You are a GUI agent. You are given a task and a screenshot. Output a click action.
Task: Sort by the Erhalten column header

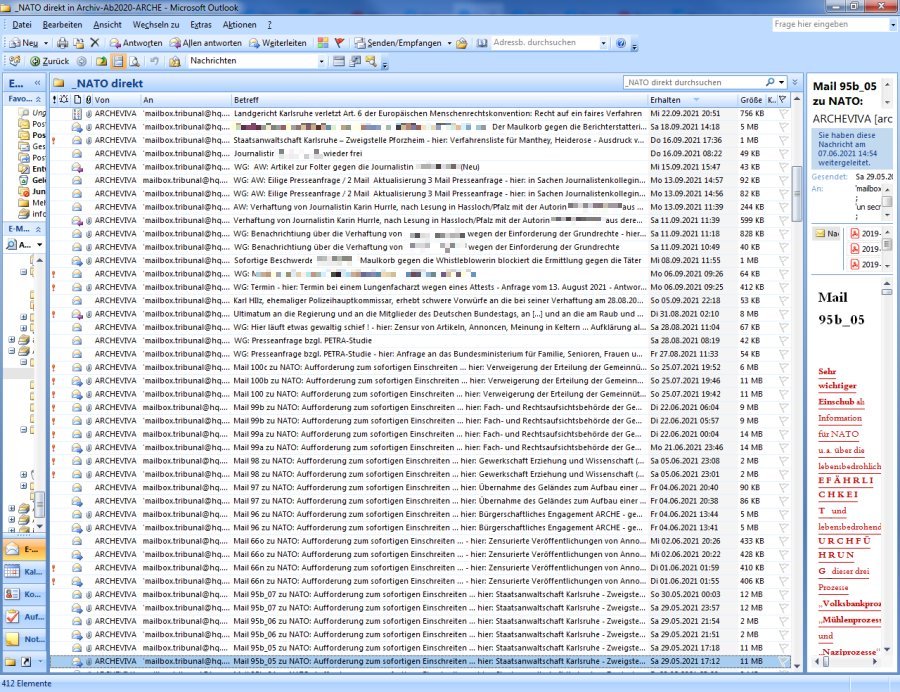(691, 100)
